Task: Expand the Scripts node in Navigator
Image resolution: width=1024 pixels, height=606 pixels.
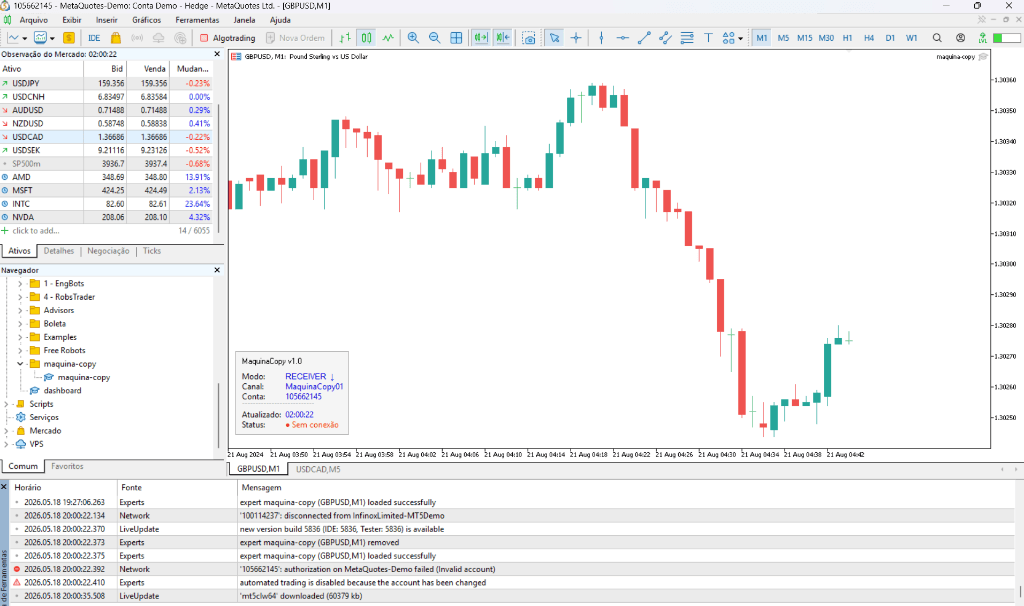Action: click(7, 404)
